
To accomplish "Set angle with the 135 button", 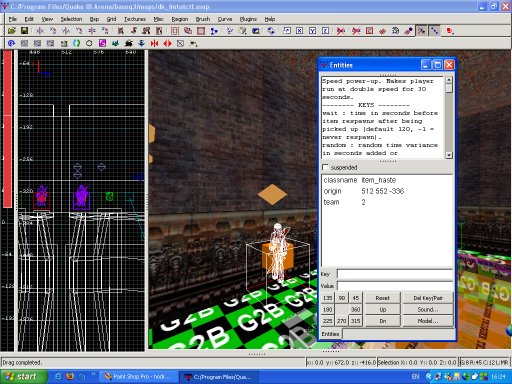I will coord(328,298).
